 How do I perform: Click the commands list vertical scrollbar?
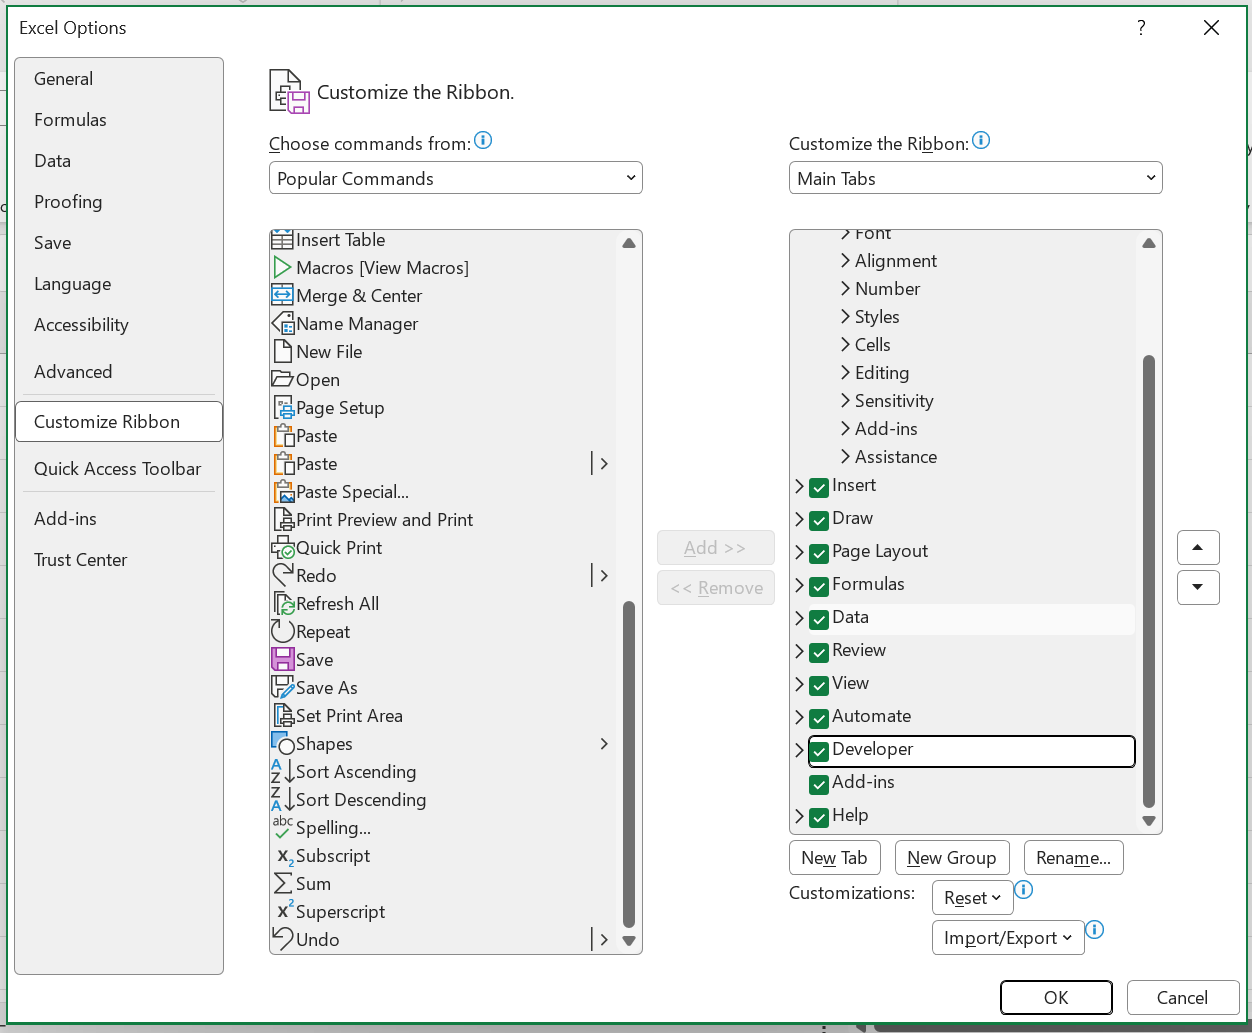point(629,764)
